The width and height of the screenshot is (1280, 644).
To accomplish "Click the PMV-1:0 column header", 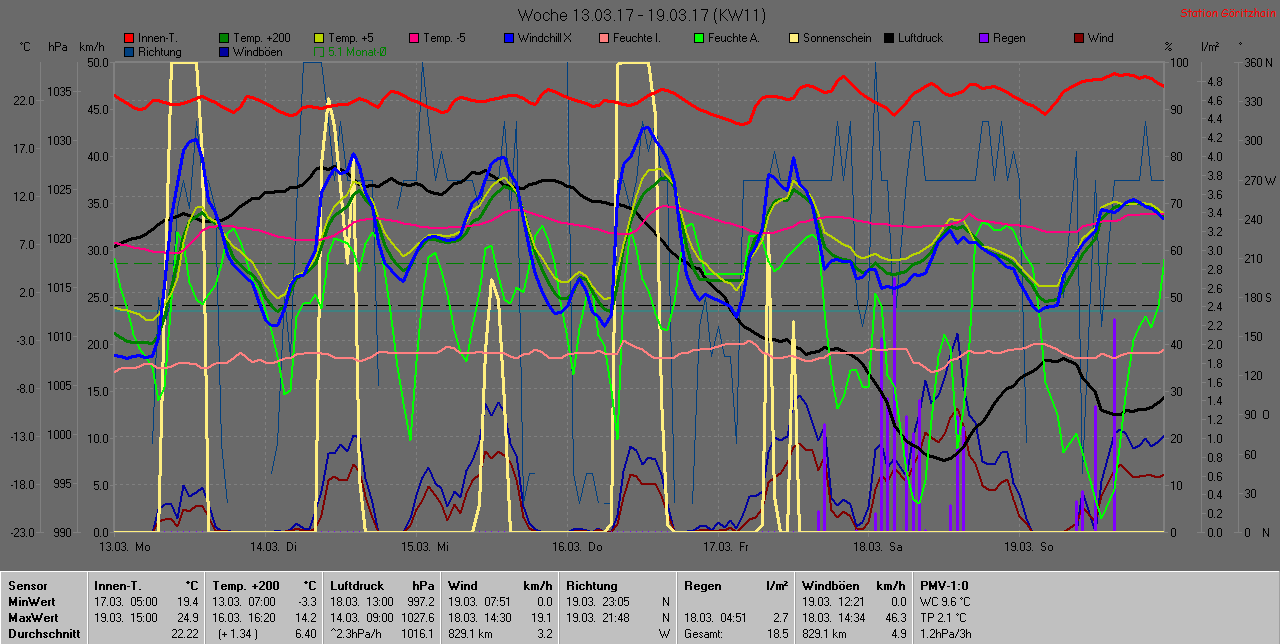I will pyautogui.click(x=944, y=586).
